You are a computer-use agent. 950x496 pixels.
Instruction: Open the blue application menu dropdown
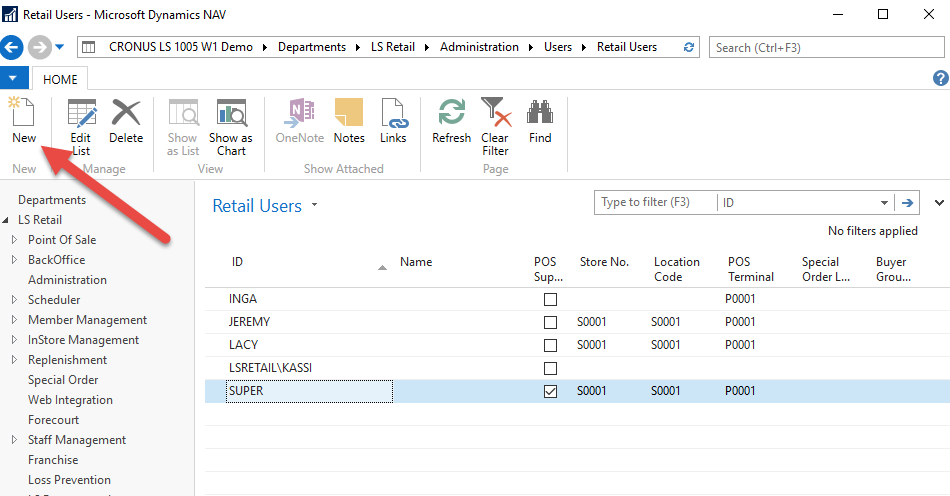click(12, 78)
